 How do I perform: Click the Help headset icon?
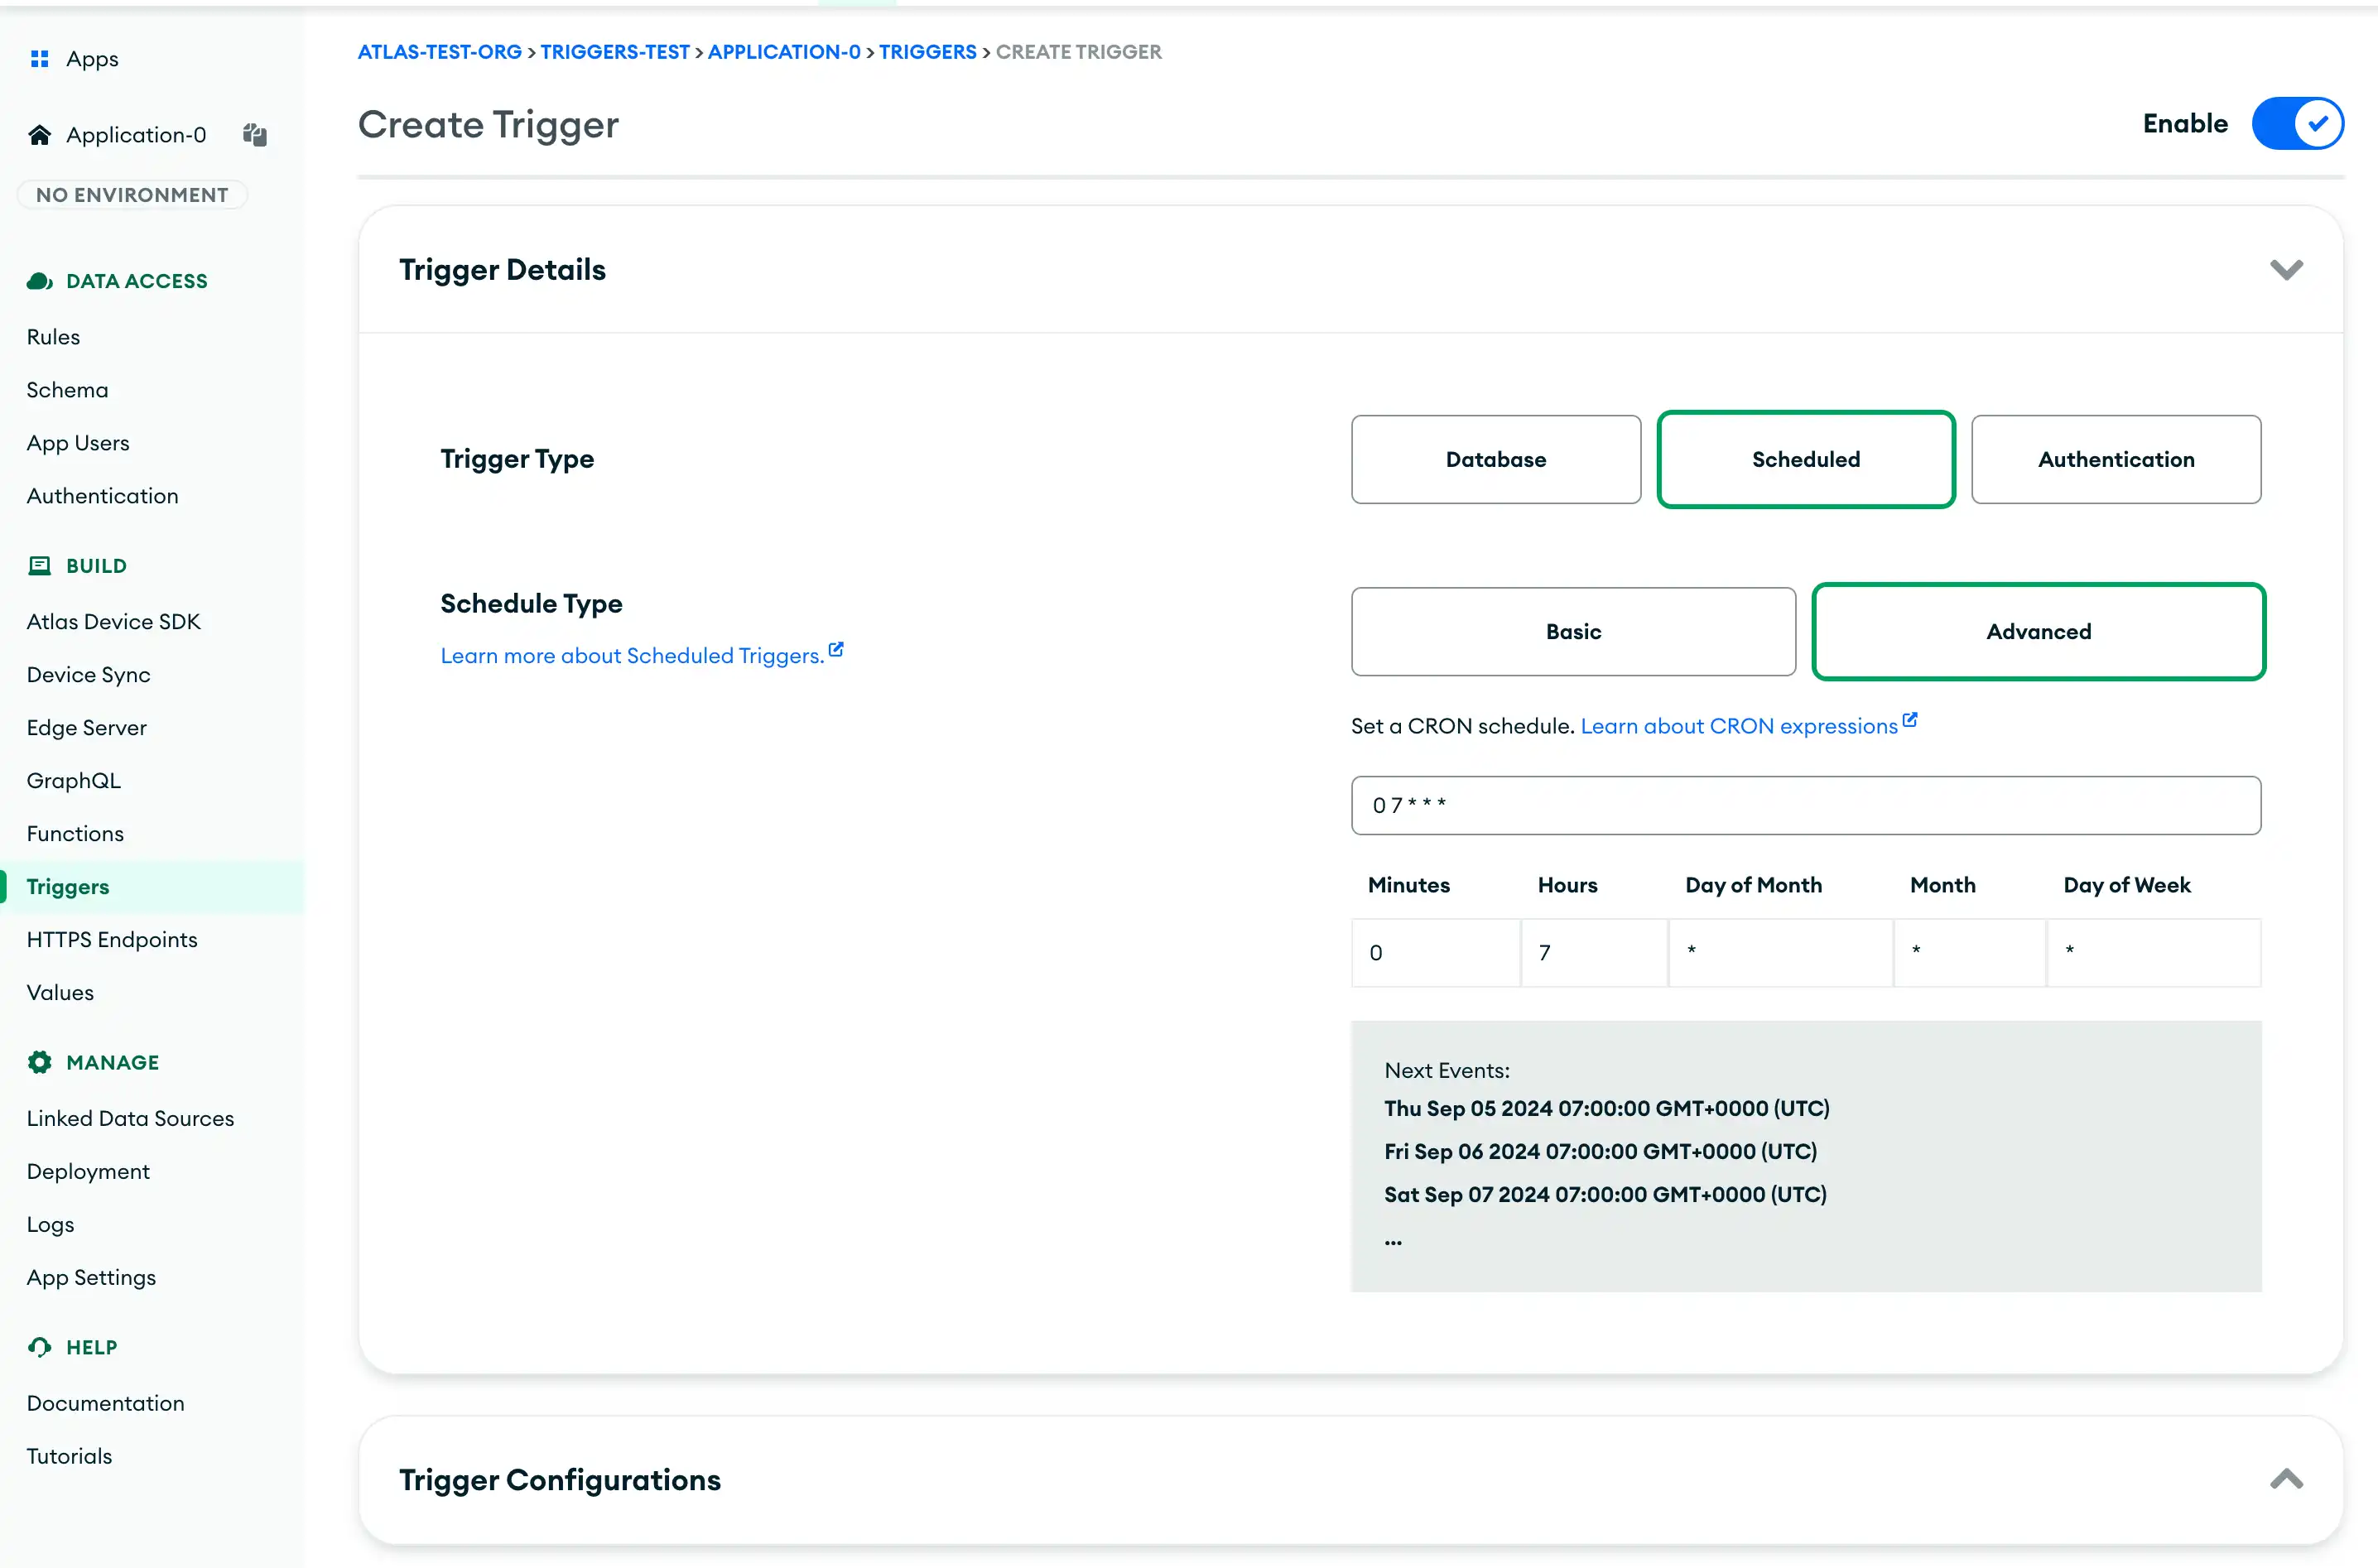click(x=39, y=1346)
